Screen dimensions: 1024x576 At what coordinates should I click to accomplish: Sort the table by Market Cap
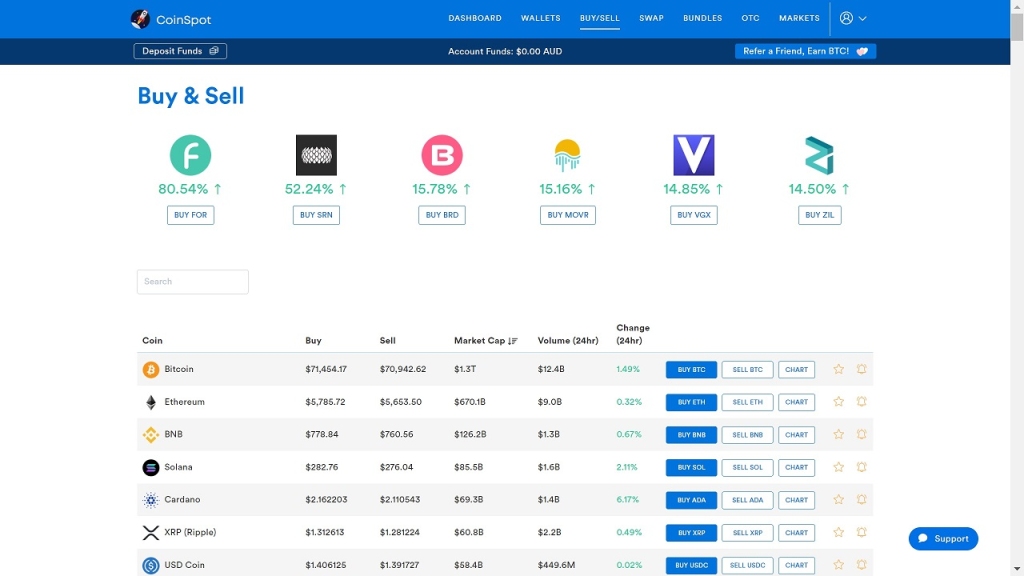(x=485, y=340)
